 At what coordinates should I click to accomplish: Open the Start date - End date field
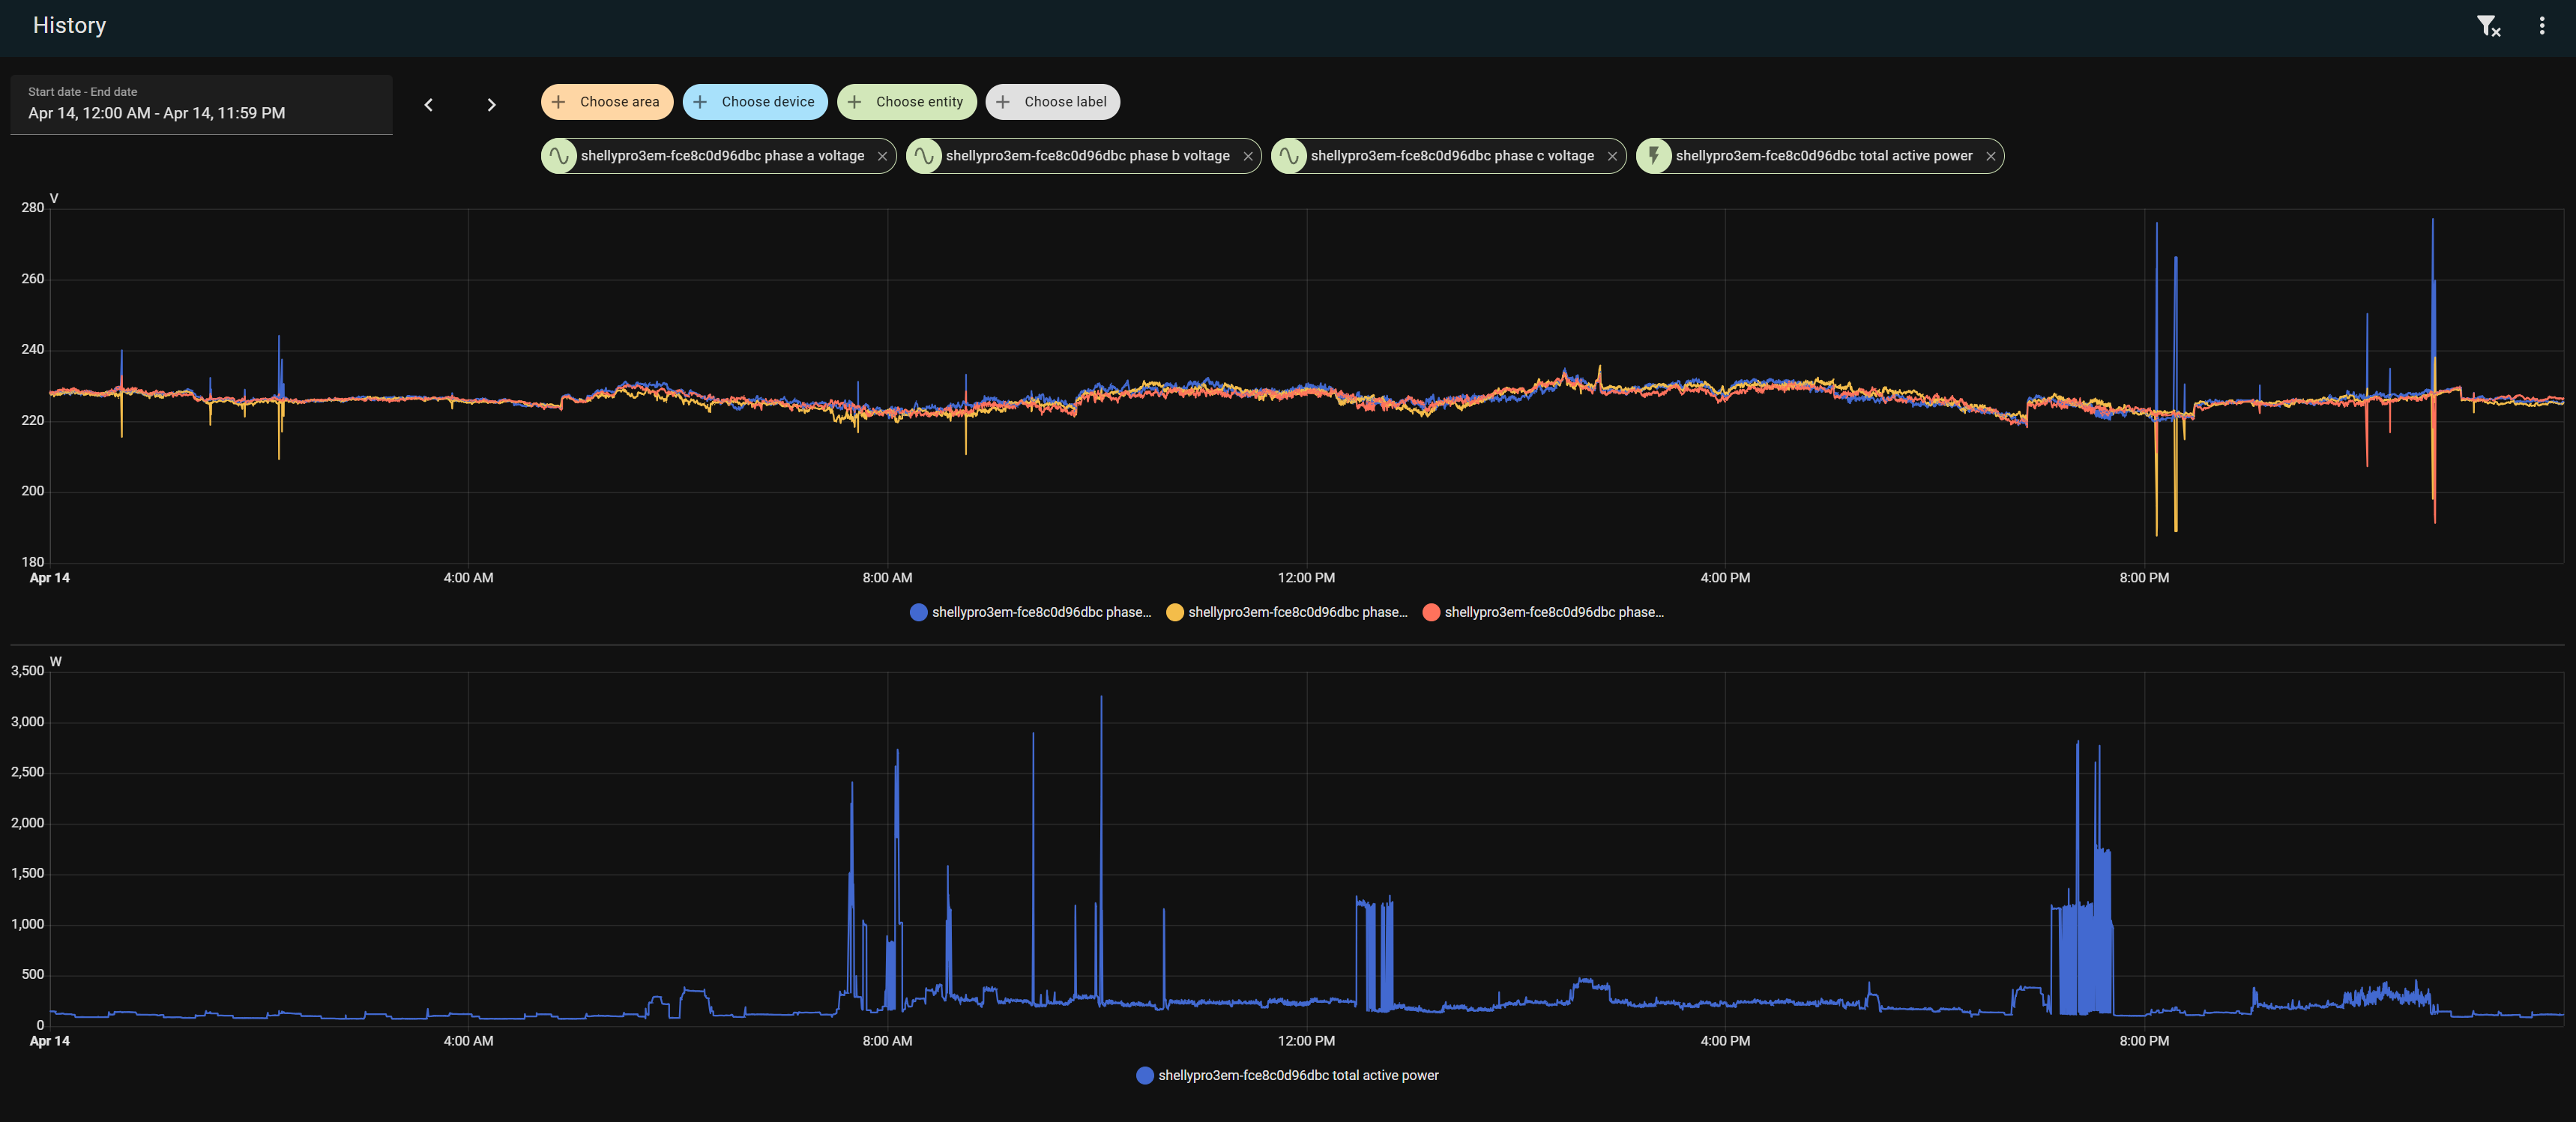pyautogui.click(x=201, y=105)
